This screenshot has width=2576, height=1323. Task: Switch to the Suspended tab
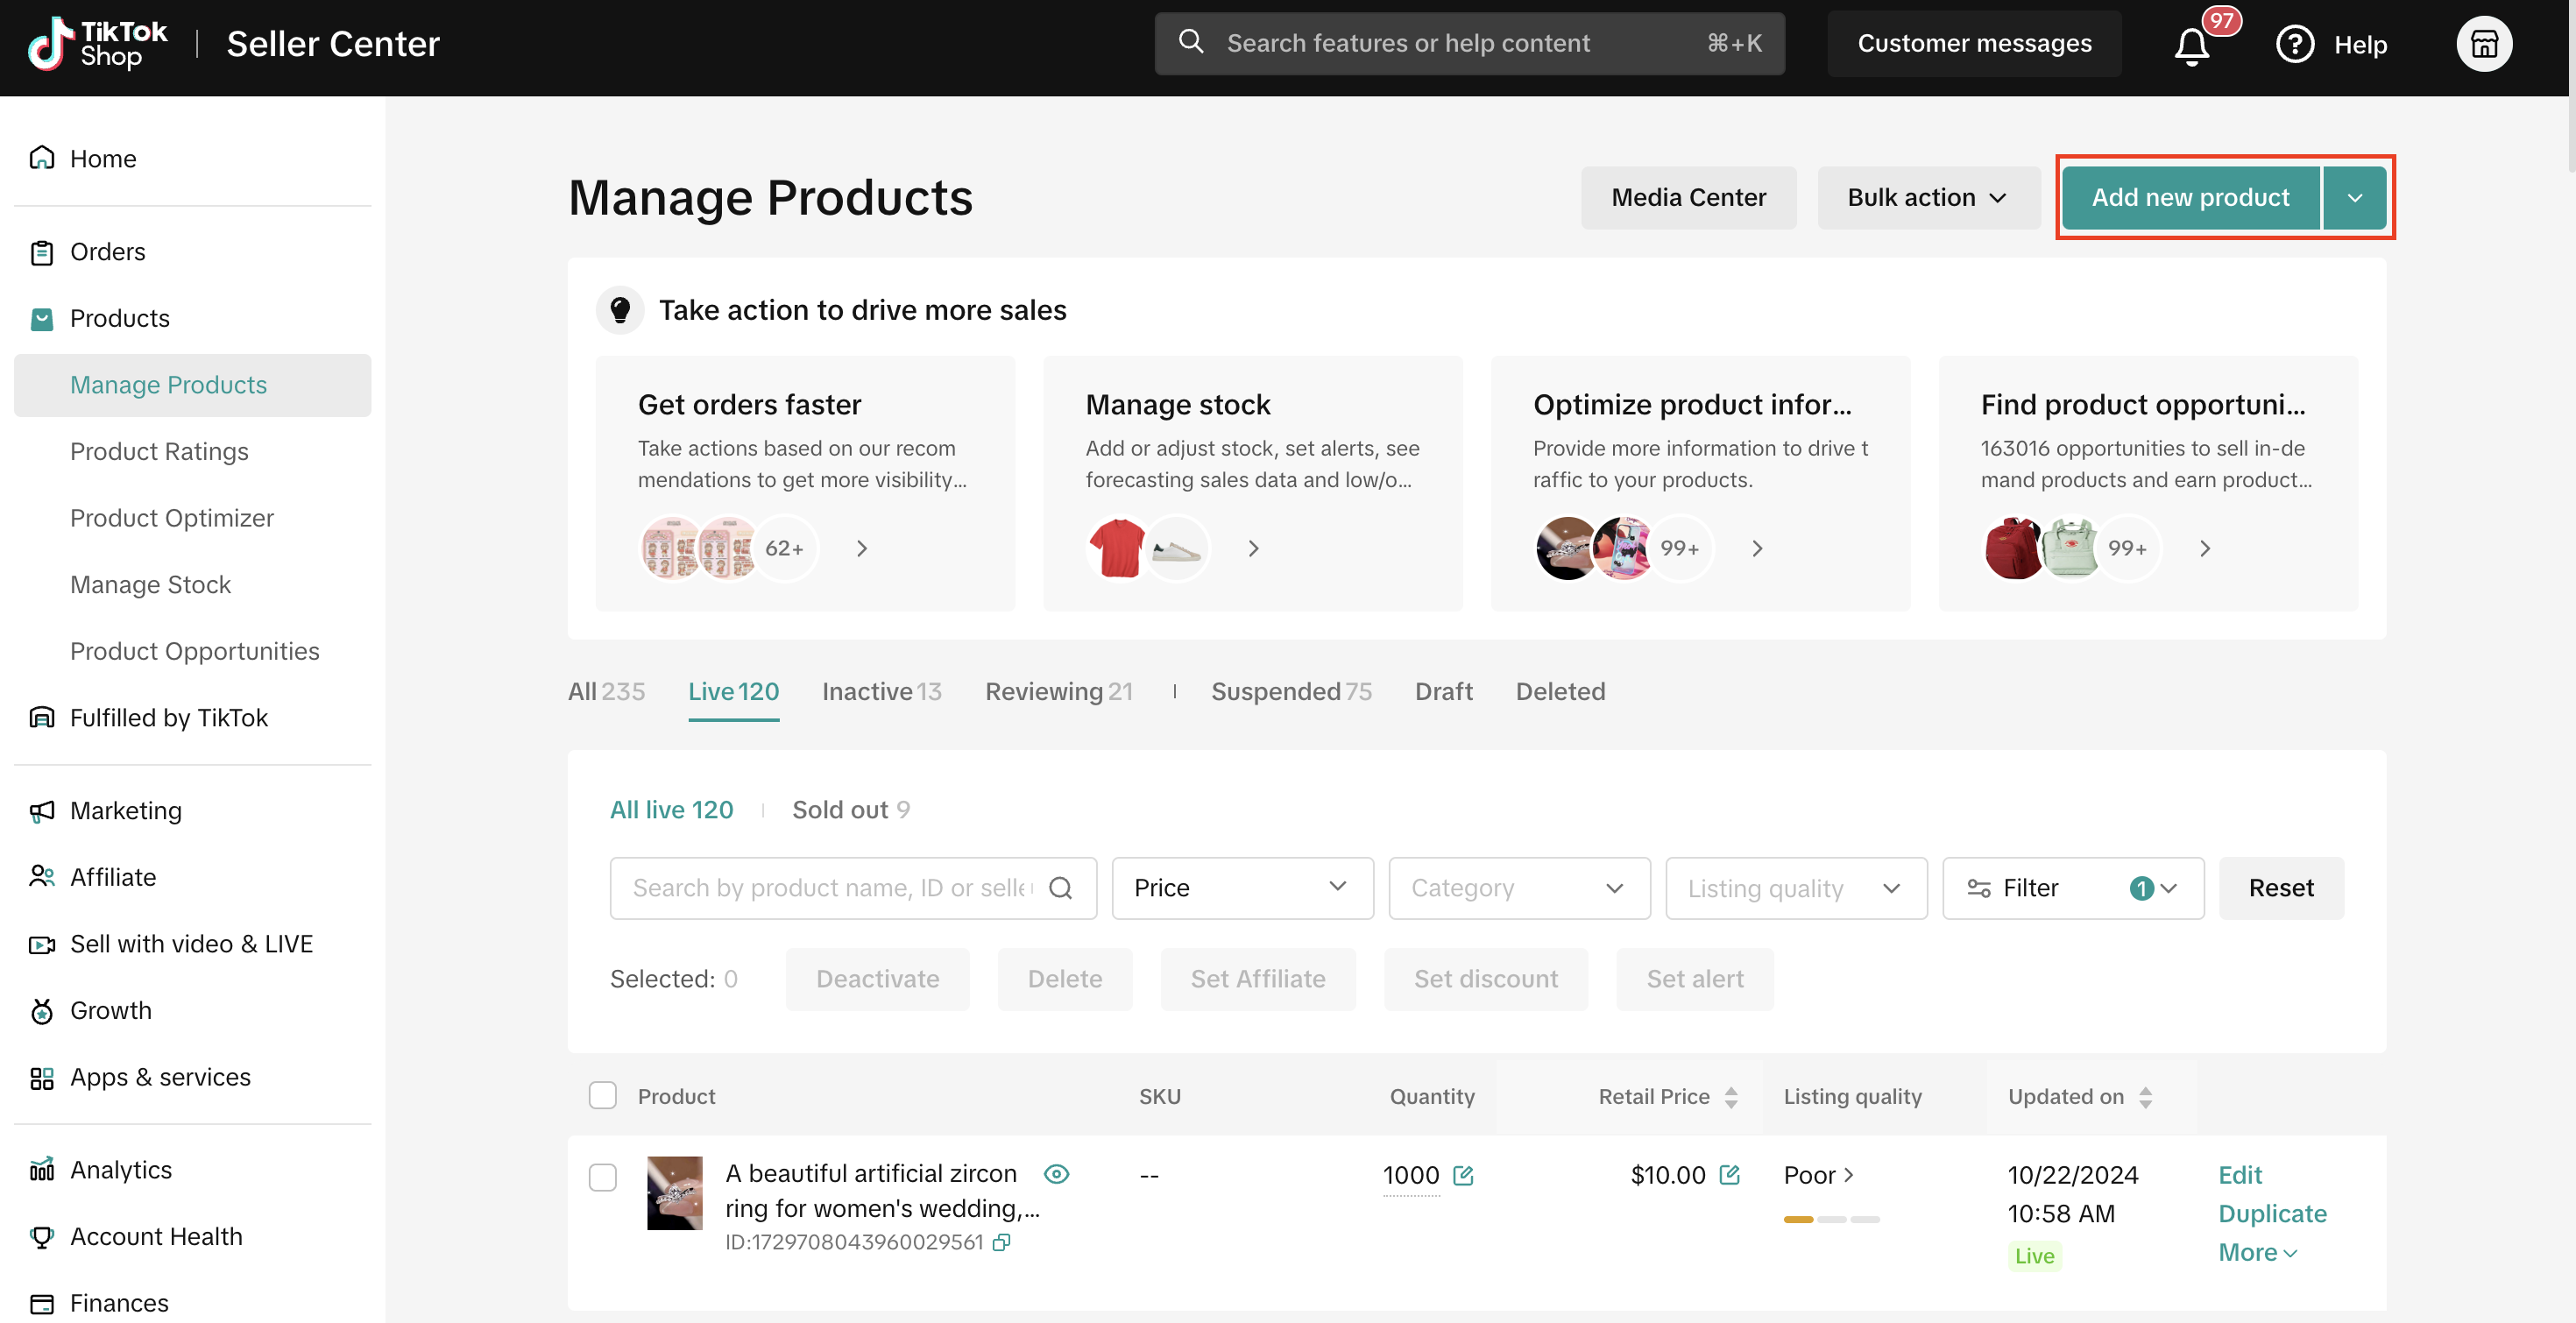1290,691
